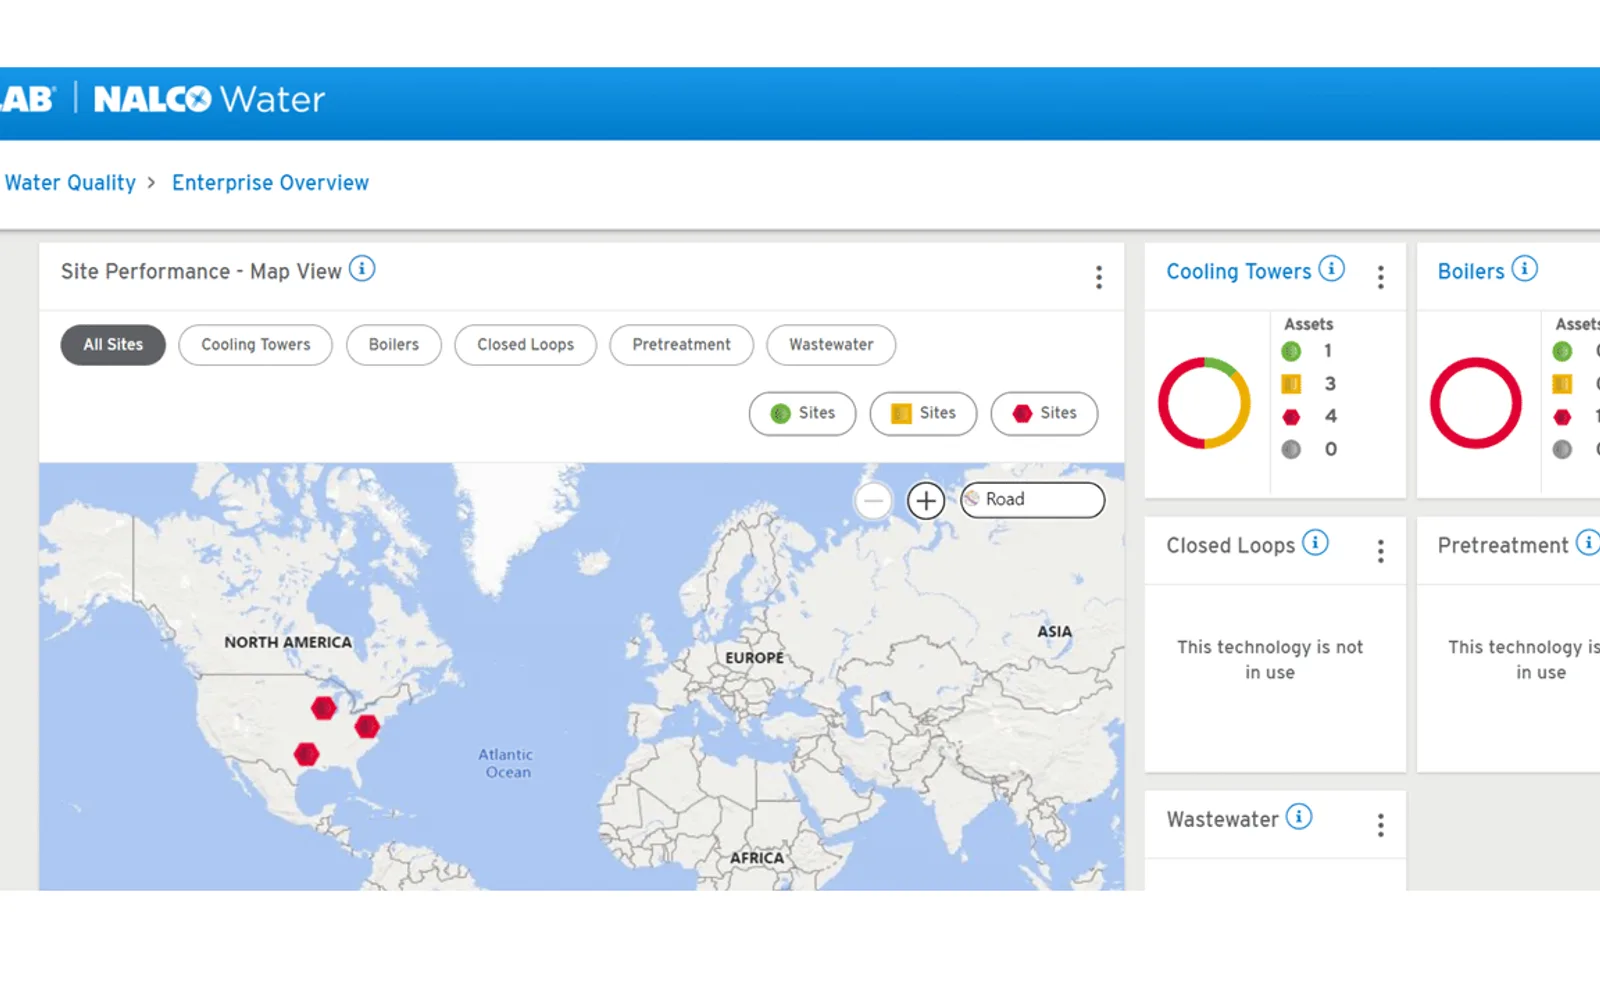This screenshot has height=1000, width=1600.
Task: Open Cooling Towers card three-dot menu
Action: pyautogui.click(x=1381, y=277)
